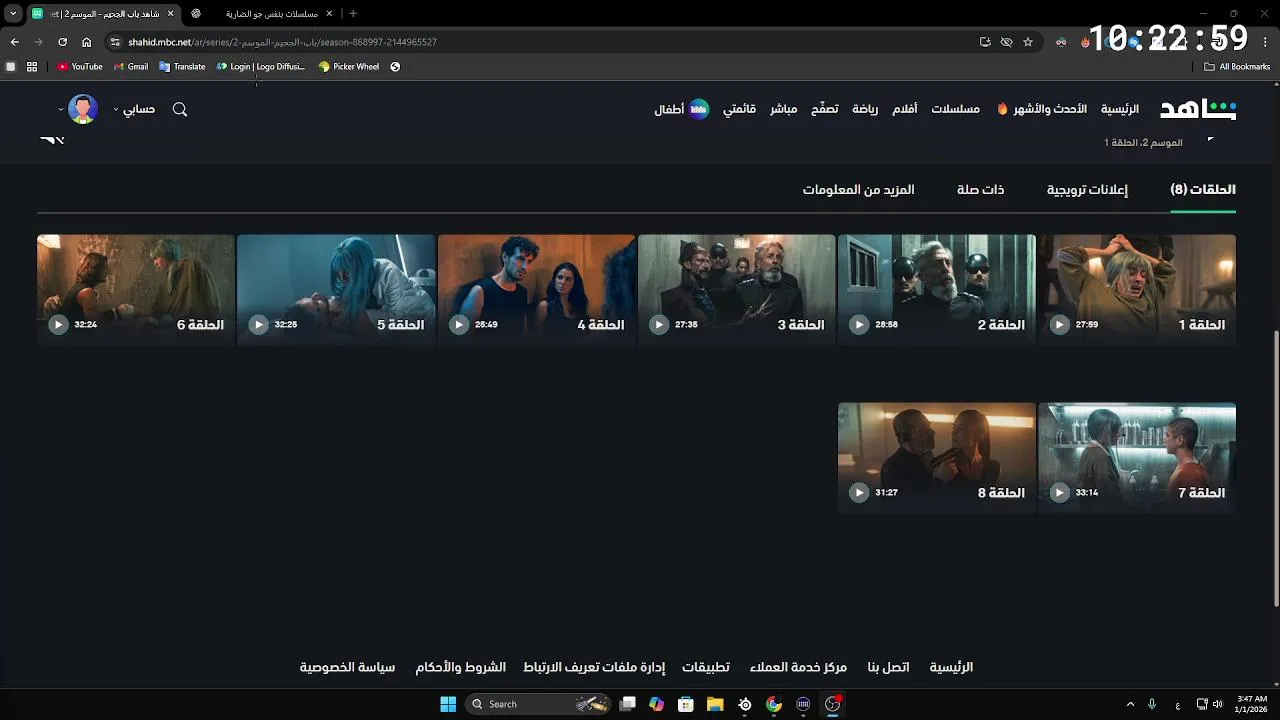This screenshot has width=1280, height=720.
Task: Open the Shahid search magnifier icon
Action: pos(180,109)
